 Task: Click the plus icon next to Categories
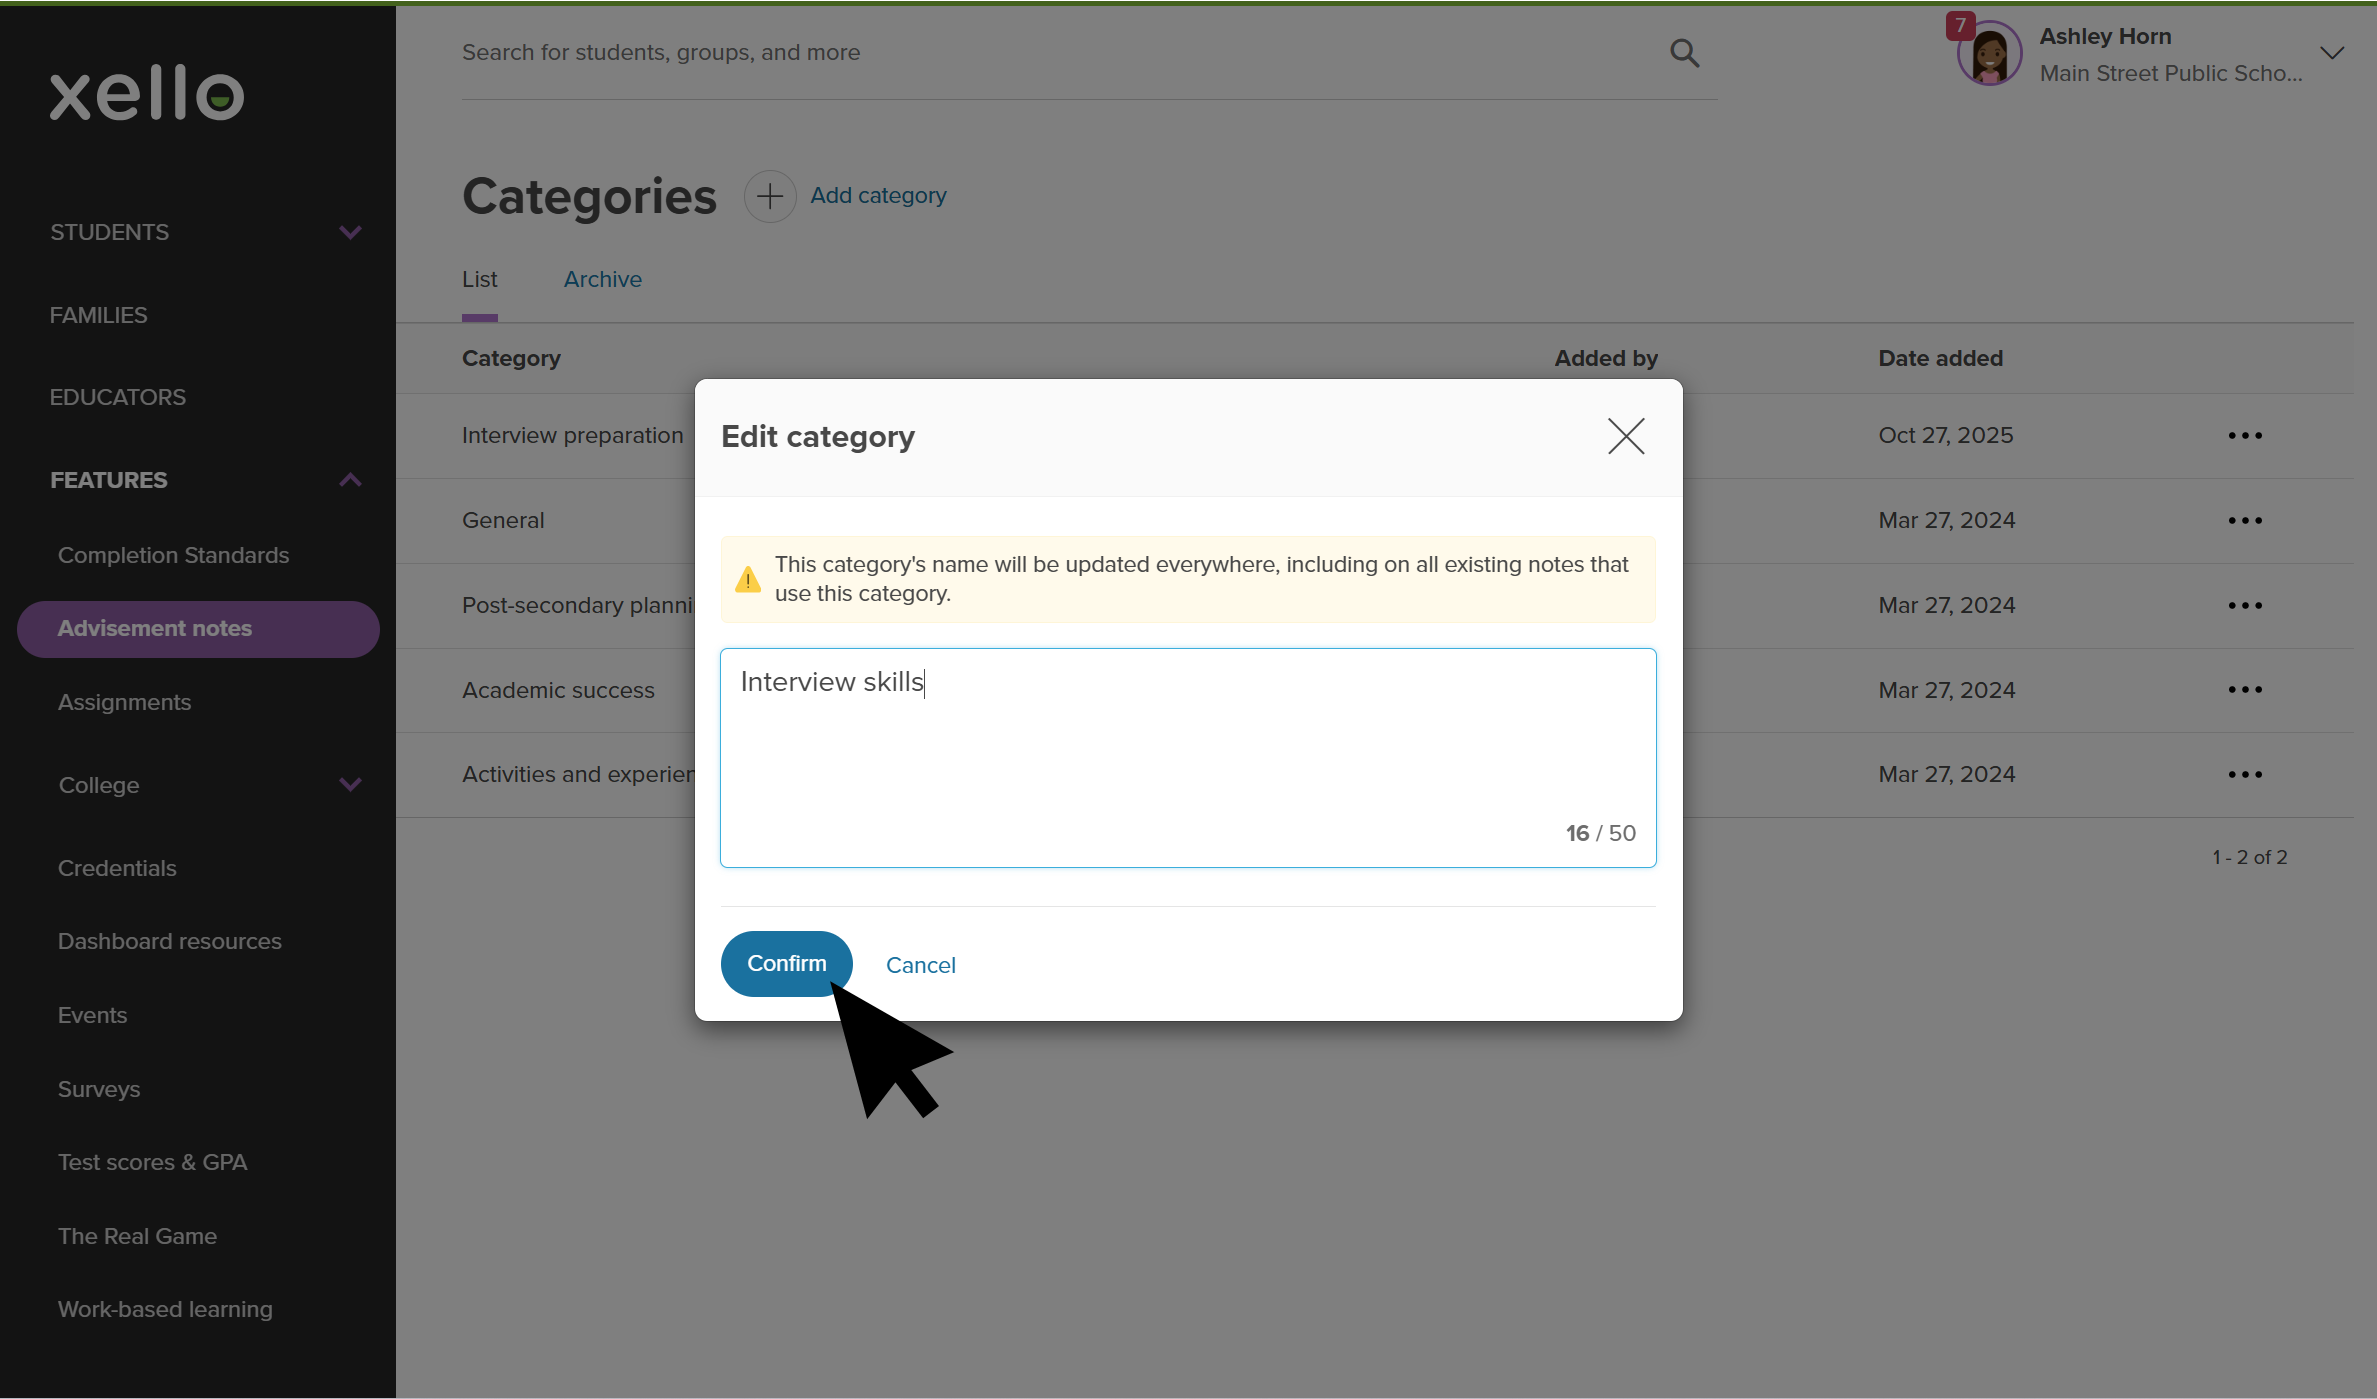[769, 196]
